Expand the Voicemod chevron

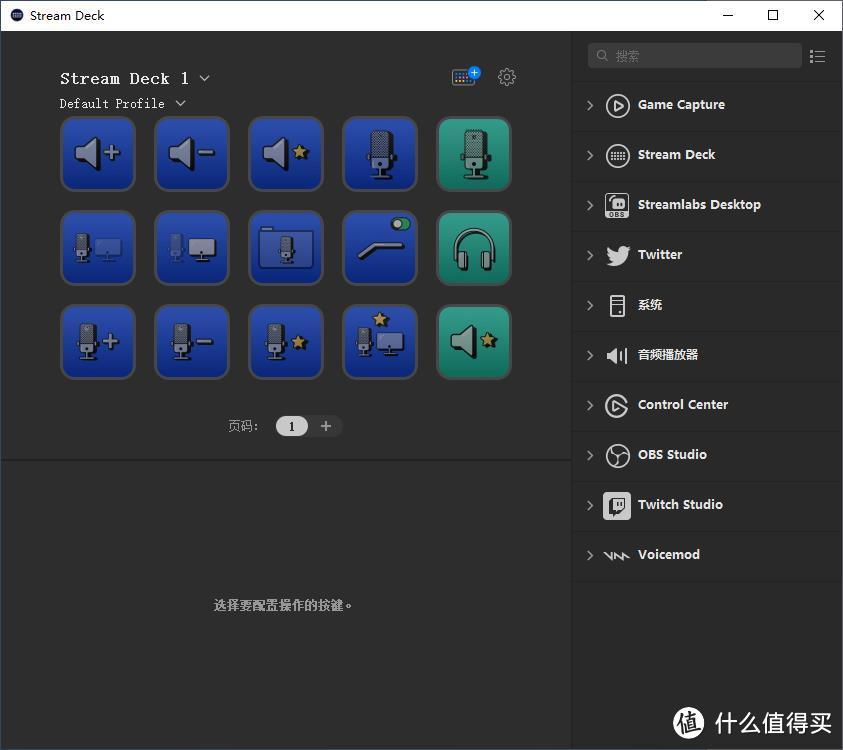coord(590,555)
